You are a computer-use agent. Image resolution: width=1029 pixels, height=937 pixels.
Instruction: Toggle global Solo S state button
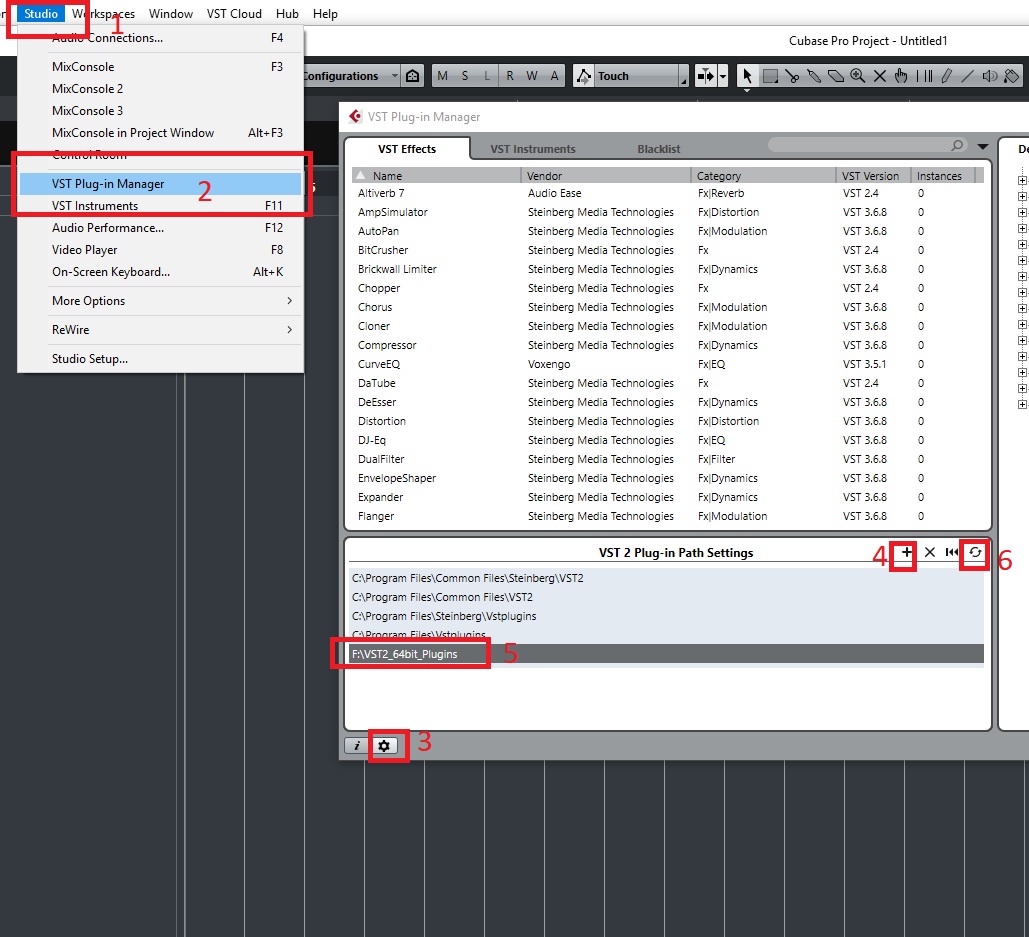(x=465, y=76)
